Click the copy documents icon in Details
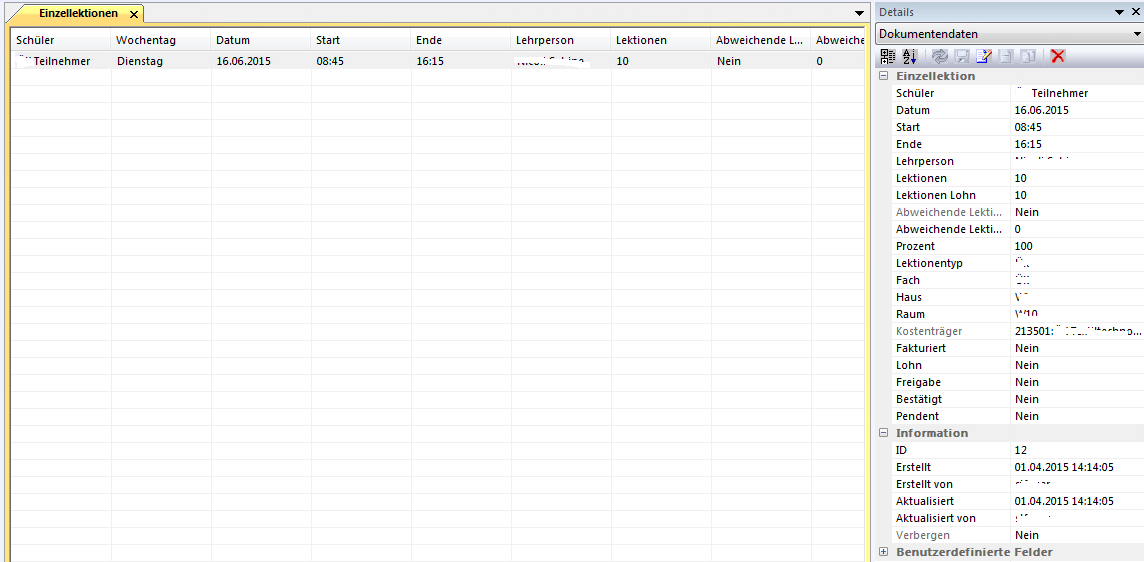 (1027, 56)
